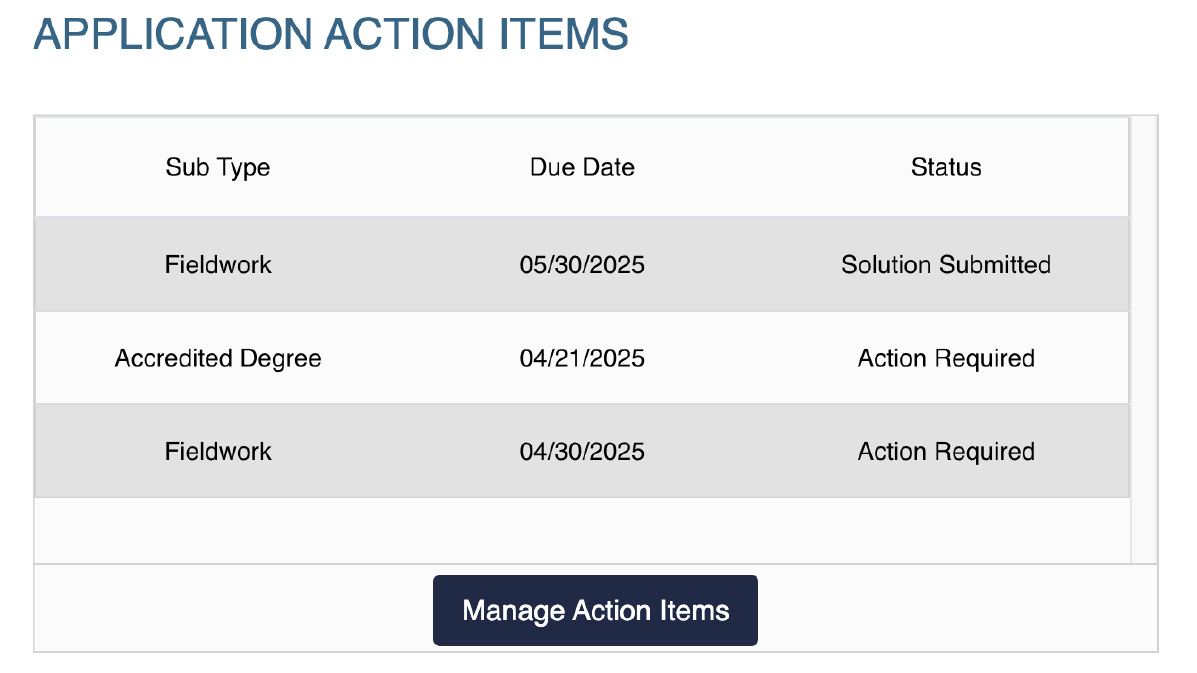1197x673 pixels.
Task: Click the Accredited Degree sub type cell
Action: [x=218, y=359]
